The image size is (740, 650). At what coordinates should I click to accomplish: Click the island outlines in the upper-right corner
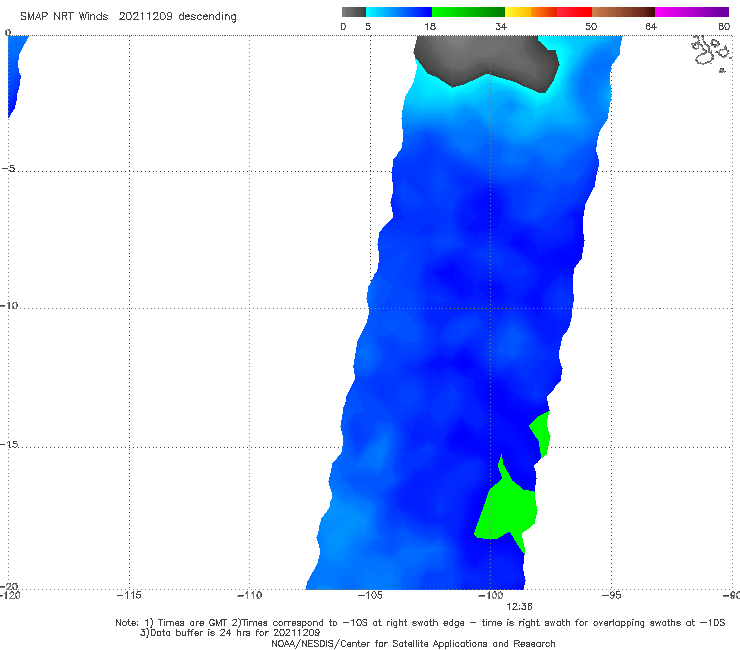712,53
